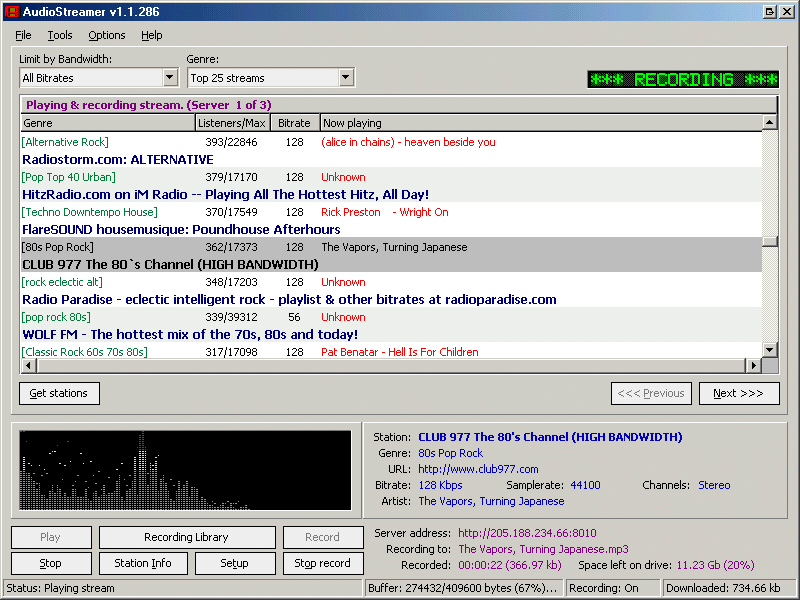
Task: Click the vertical scrollbar thumb in station list
Action: coord(769,241)
